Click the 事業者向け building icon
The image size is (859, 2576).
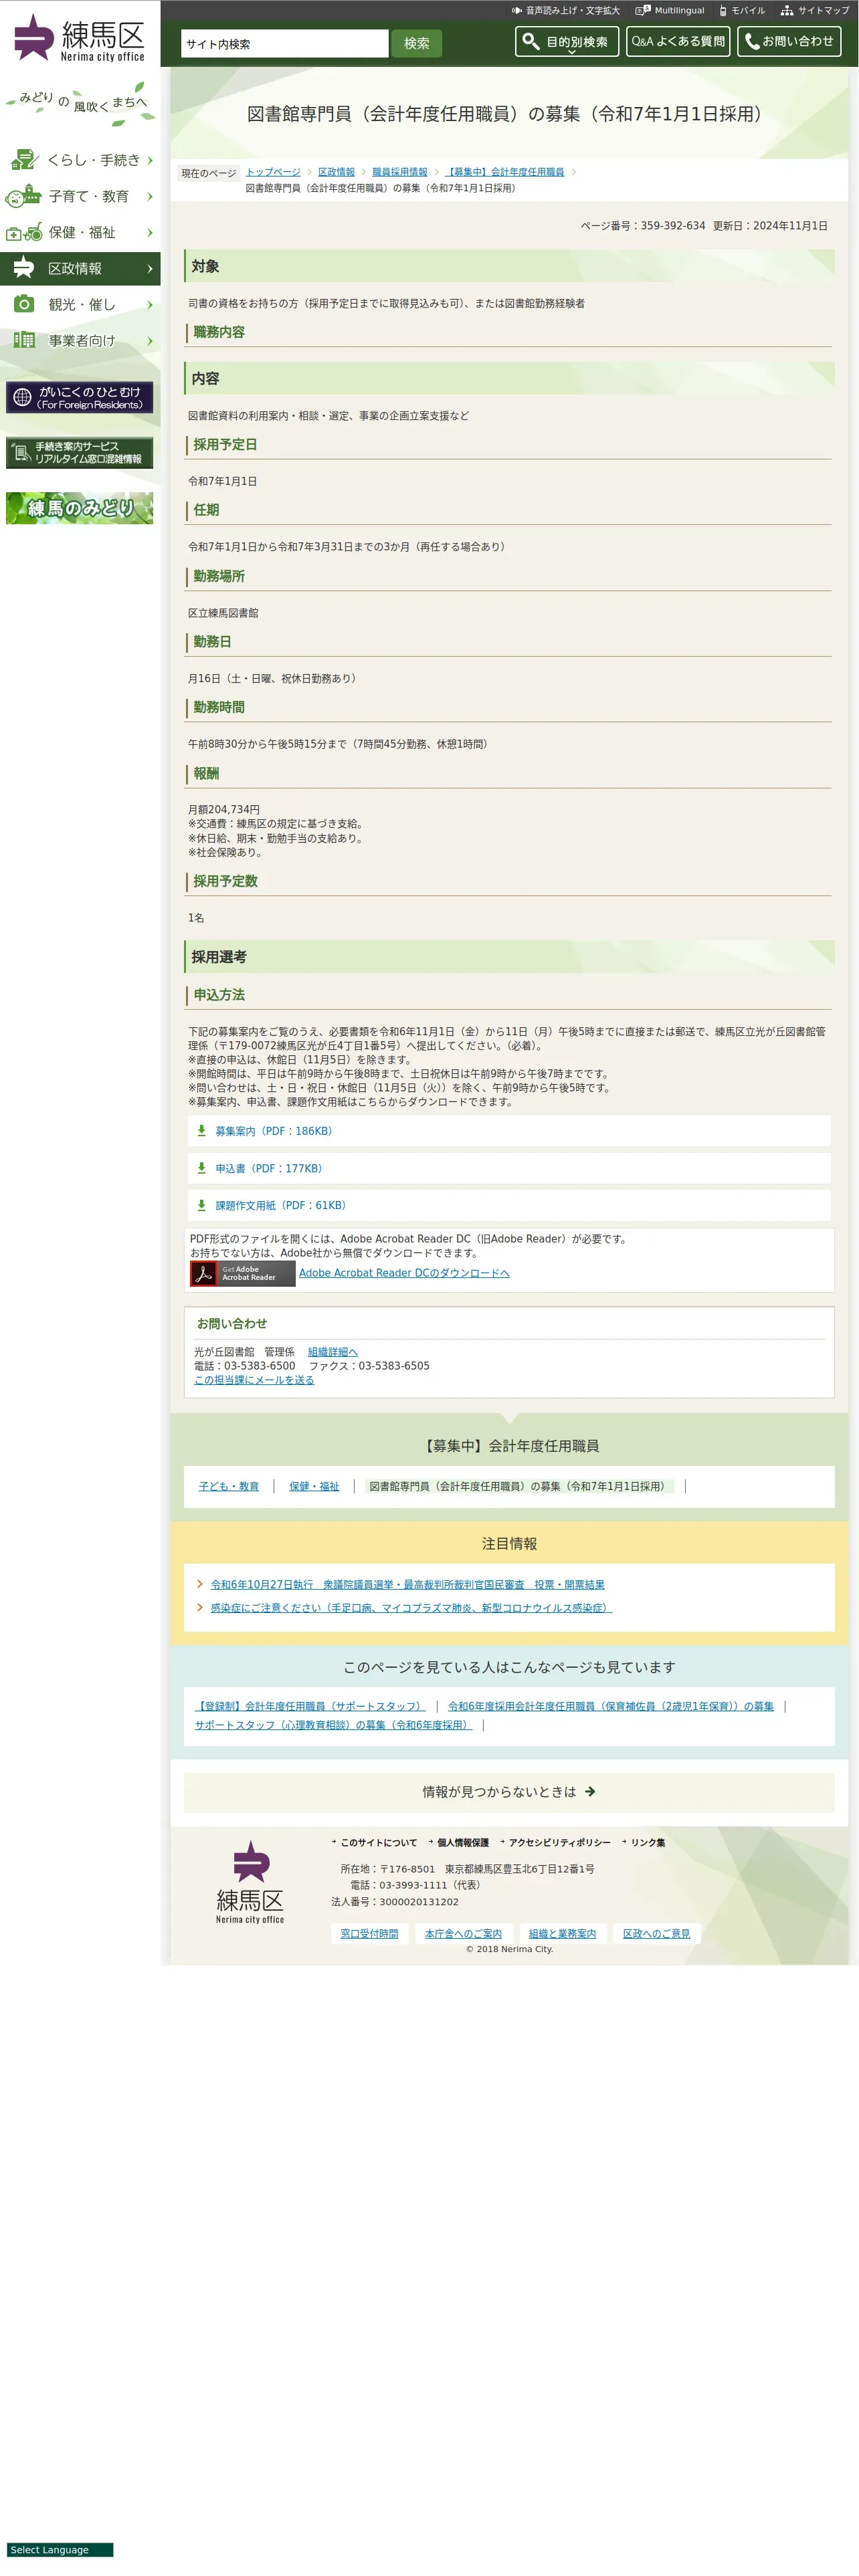pyautogui.click(x=24, y=340)
